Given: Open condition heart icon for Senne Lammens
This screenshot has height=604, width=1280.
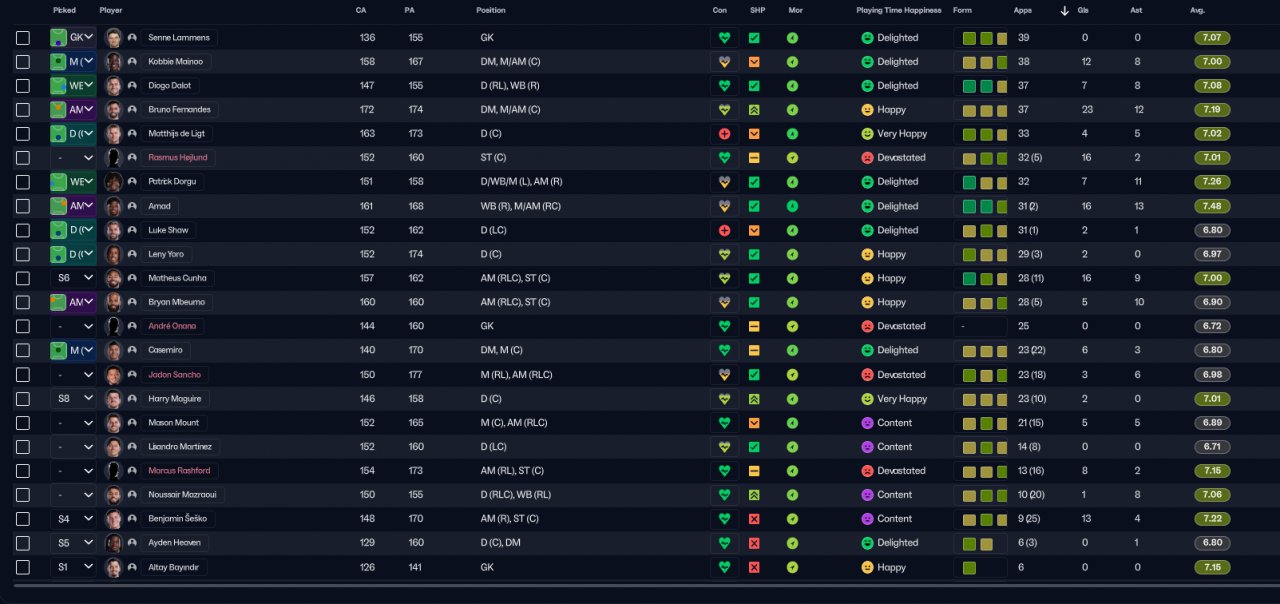Looking at the screenshot, I should (x=724, y=38).
